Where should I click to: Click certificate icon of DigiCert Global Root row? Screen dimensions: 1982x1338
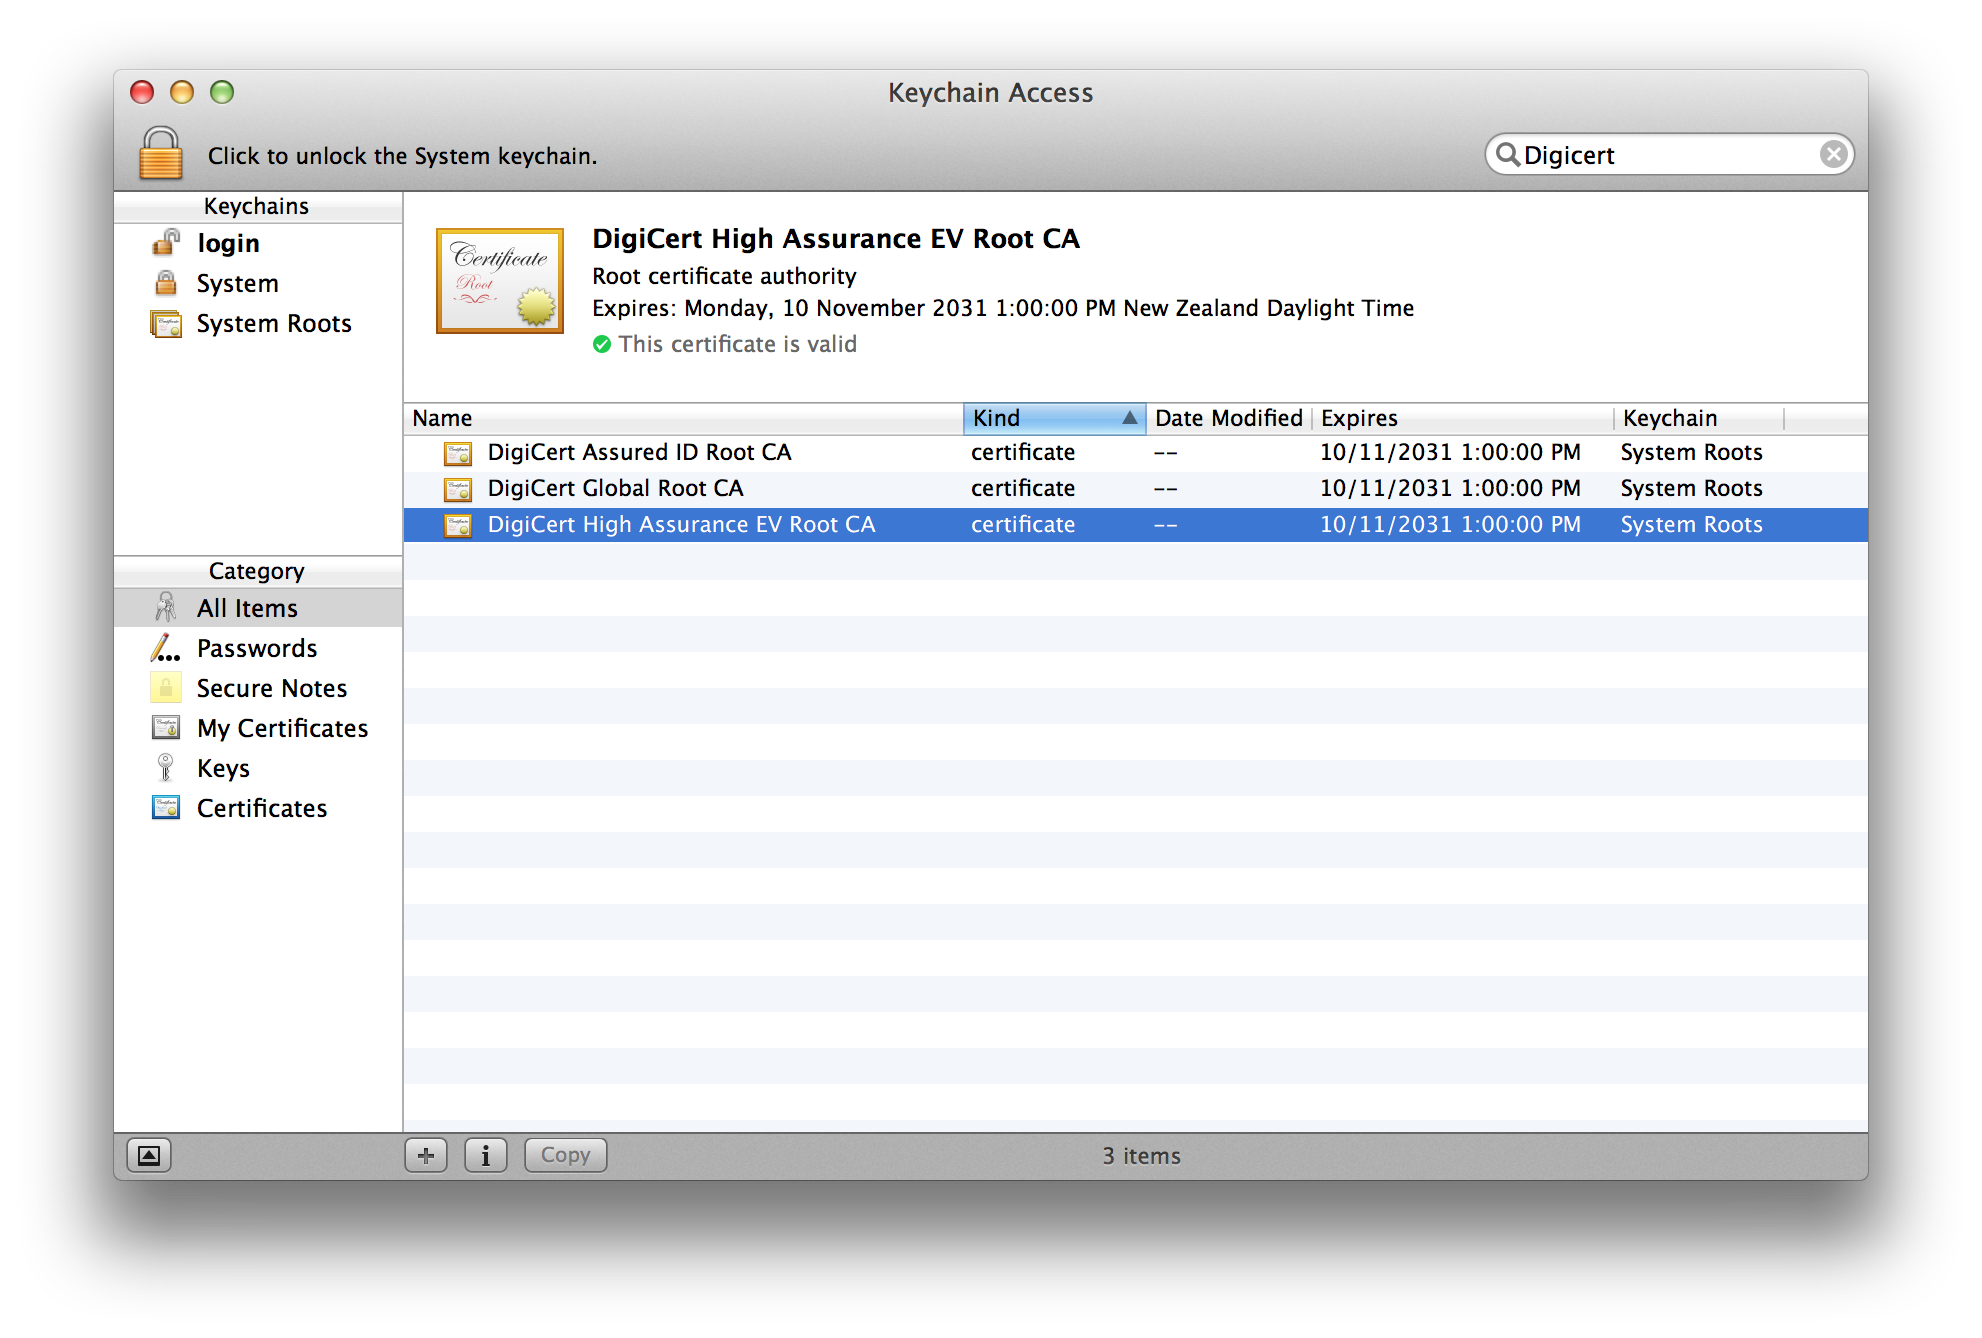click(458, 489)
